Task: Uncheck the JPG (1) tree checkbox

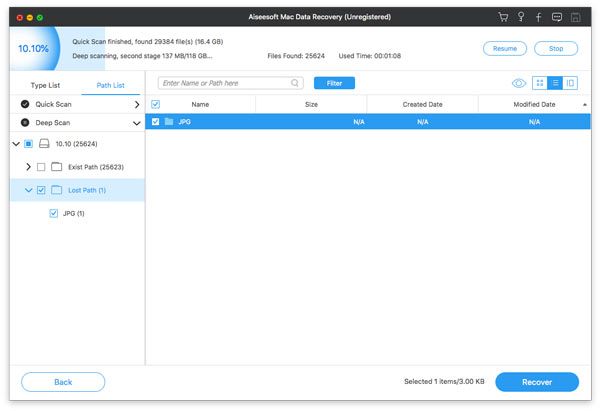Action: [x=54, y=213]
